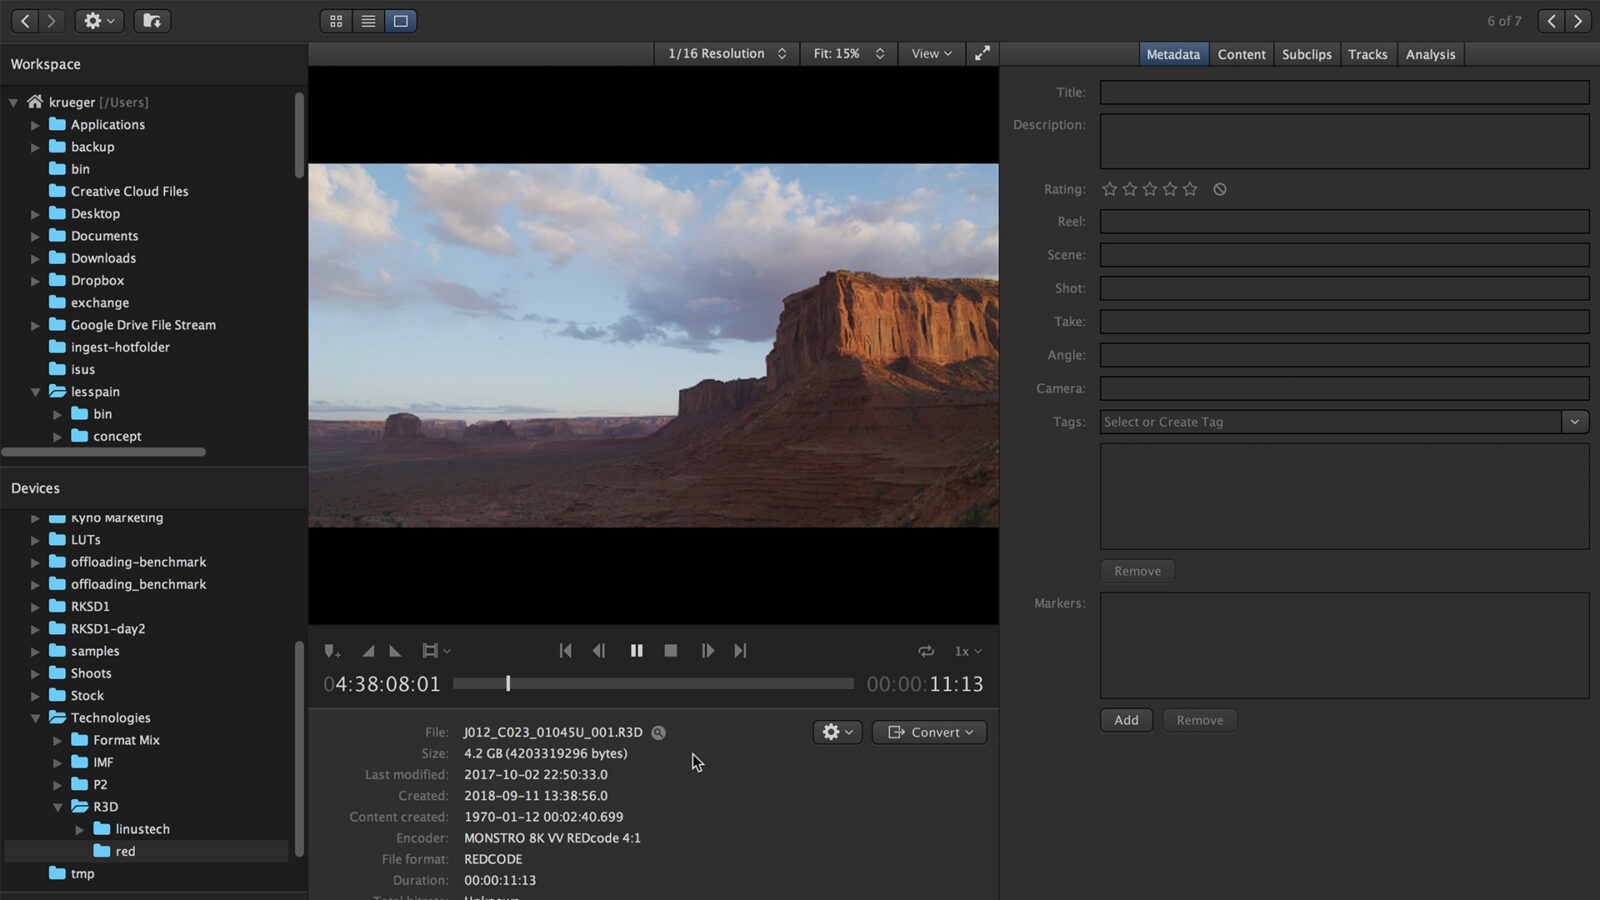Viewport: 1600px width, 900px height.
Task: Show next clip, arrow beside 6 of 7
Action: point(1578,21)
